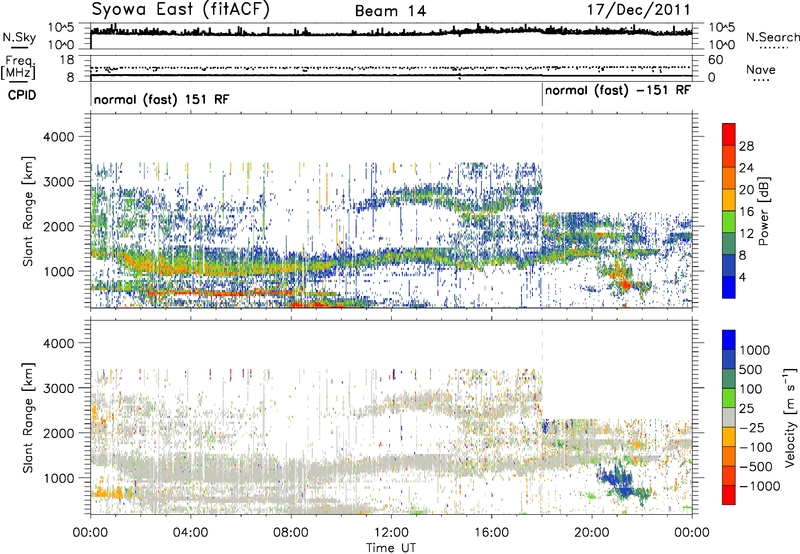Click 'Slant Range [km]' label of power panel
800x554 pixels.
point(28,211)
